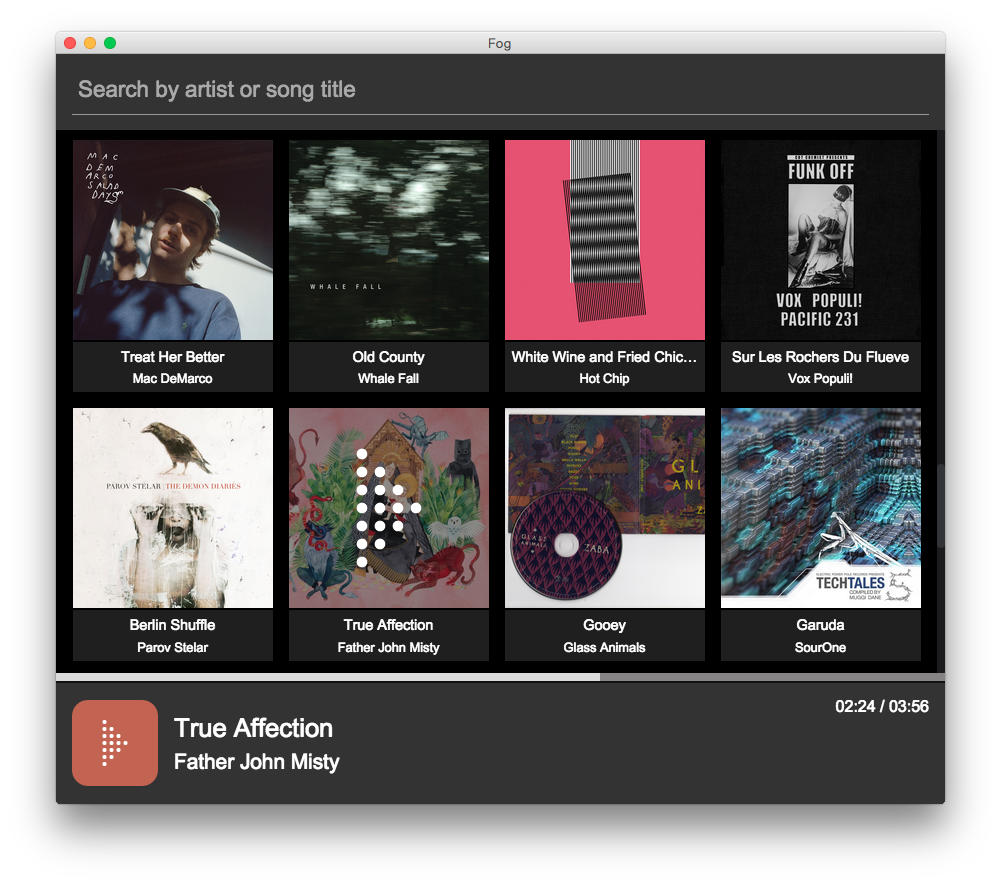Click the artist name 'Glass Animals'
The width and height of the screenshot is (1001, 884).
click(605, 647)
